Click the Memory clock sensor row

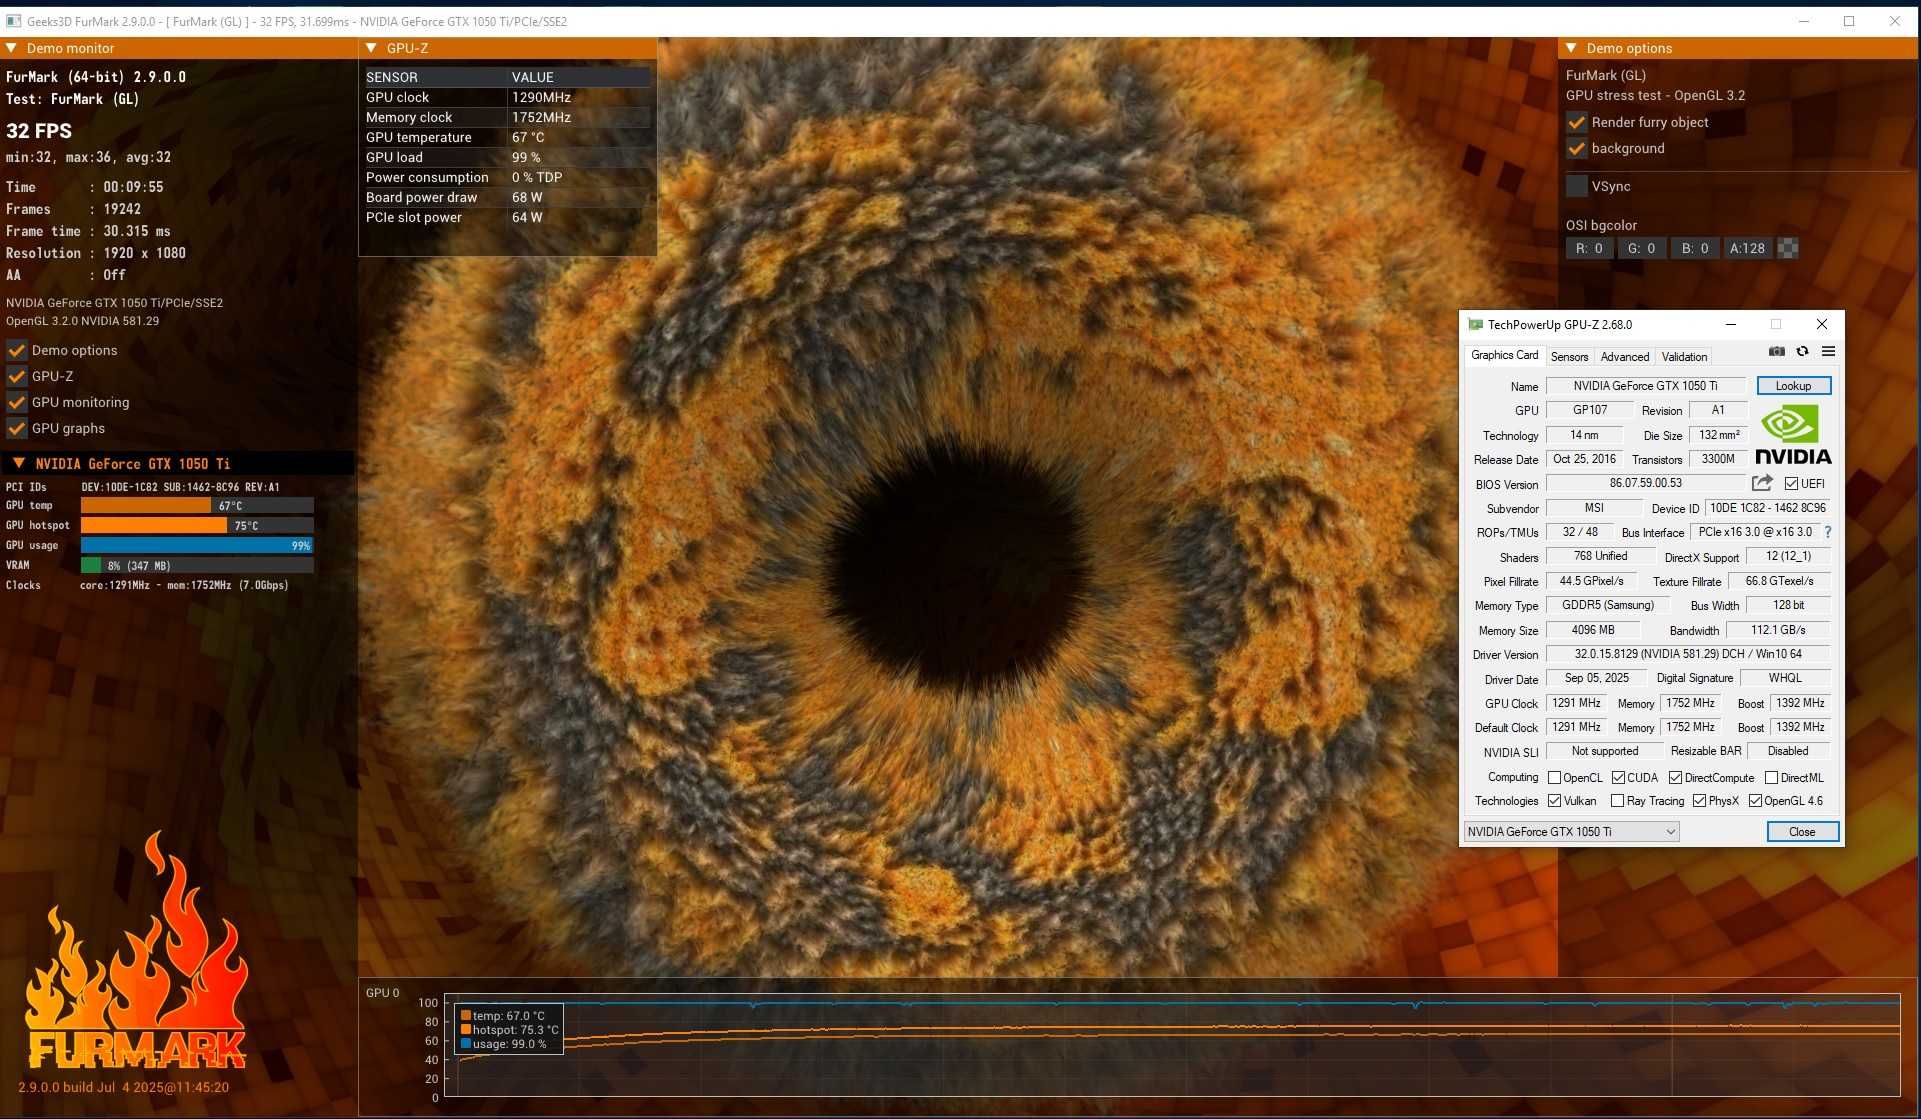click(507, 117)
